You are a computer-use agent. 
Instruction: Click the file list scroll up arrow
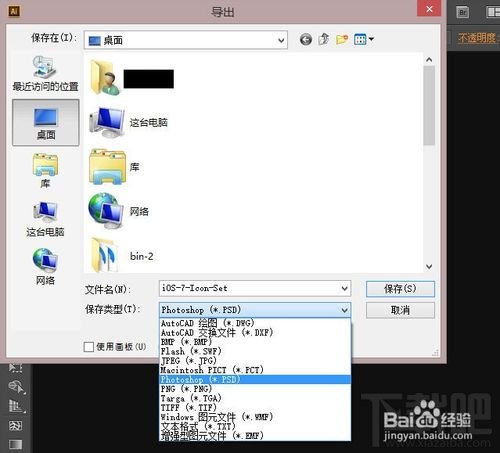point(429,60)
